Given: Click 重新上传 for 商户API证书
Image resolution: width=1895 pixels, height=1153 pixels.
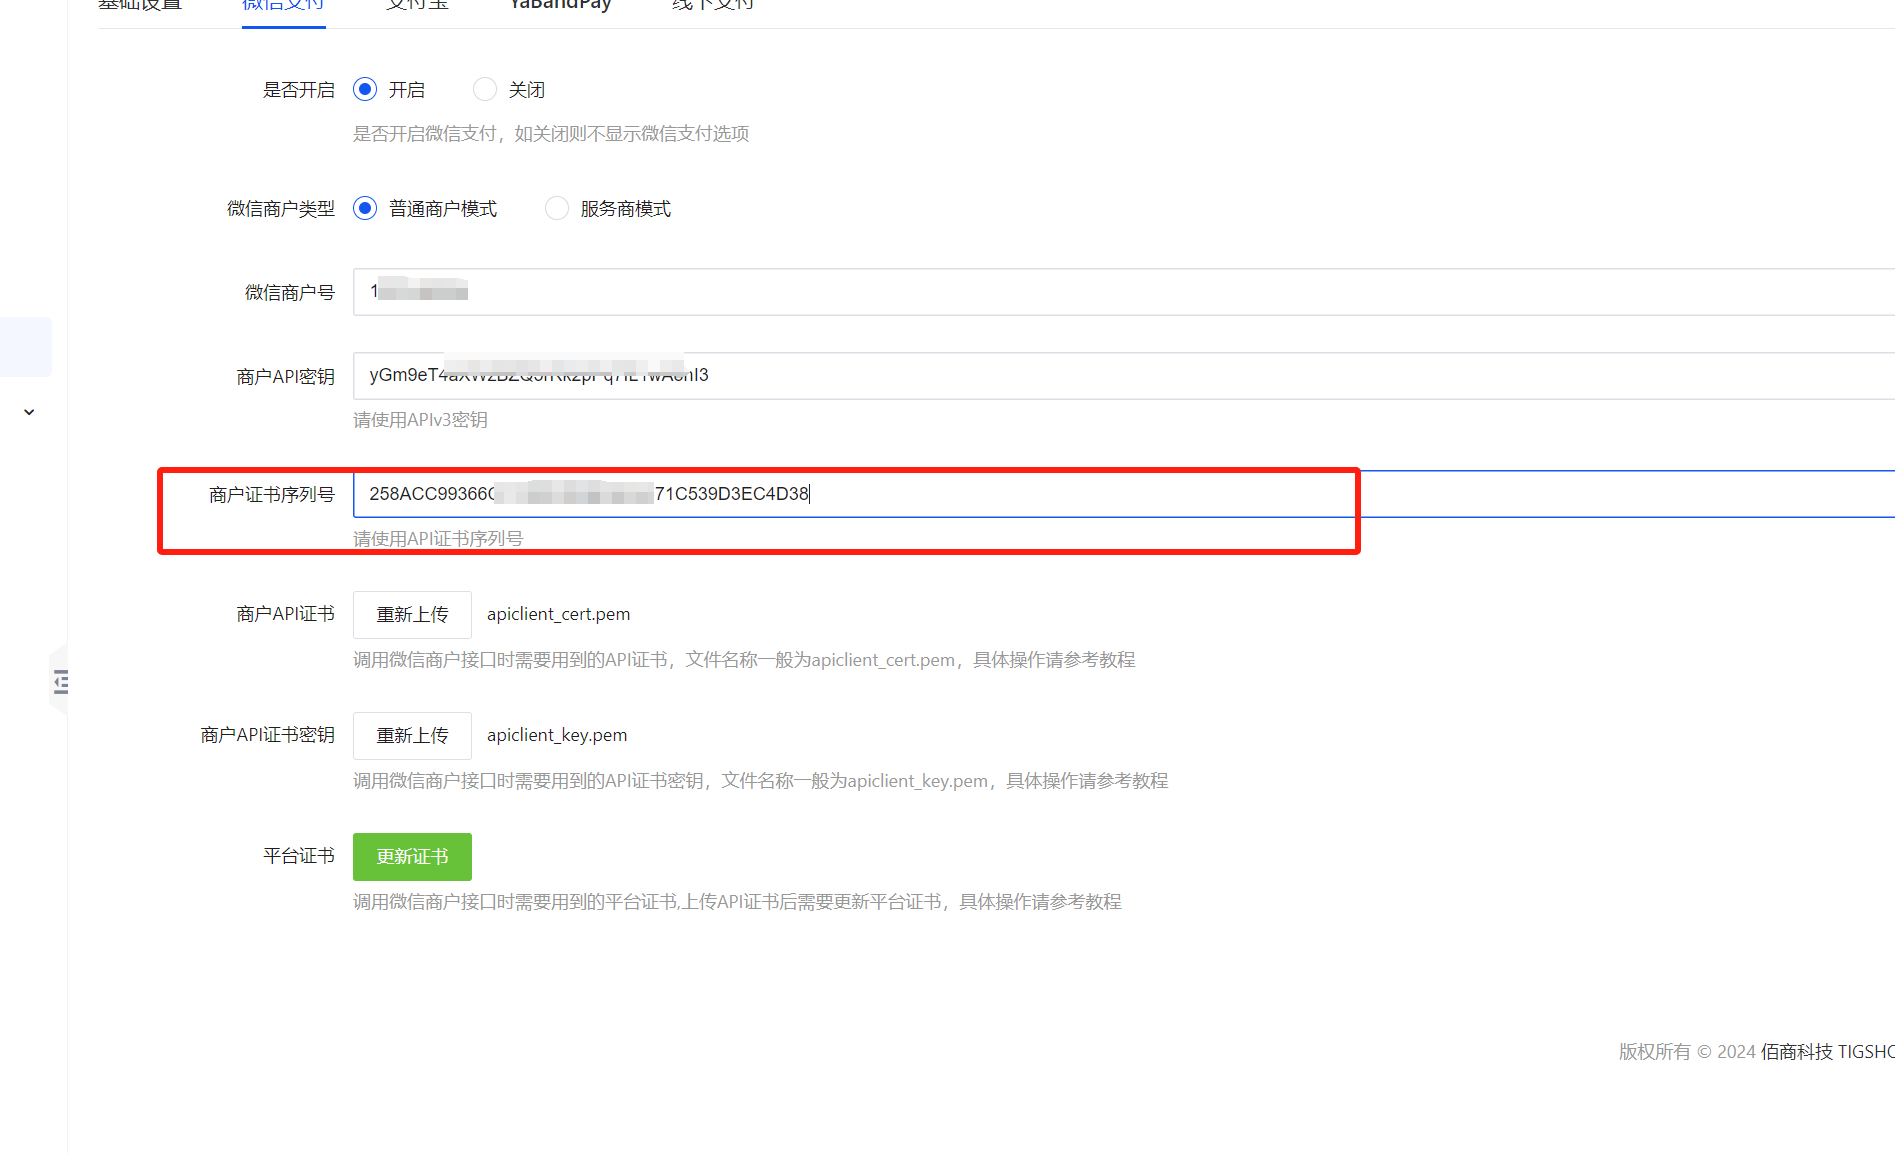Looking at the screenshot, I should (x=412, y=615).
